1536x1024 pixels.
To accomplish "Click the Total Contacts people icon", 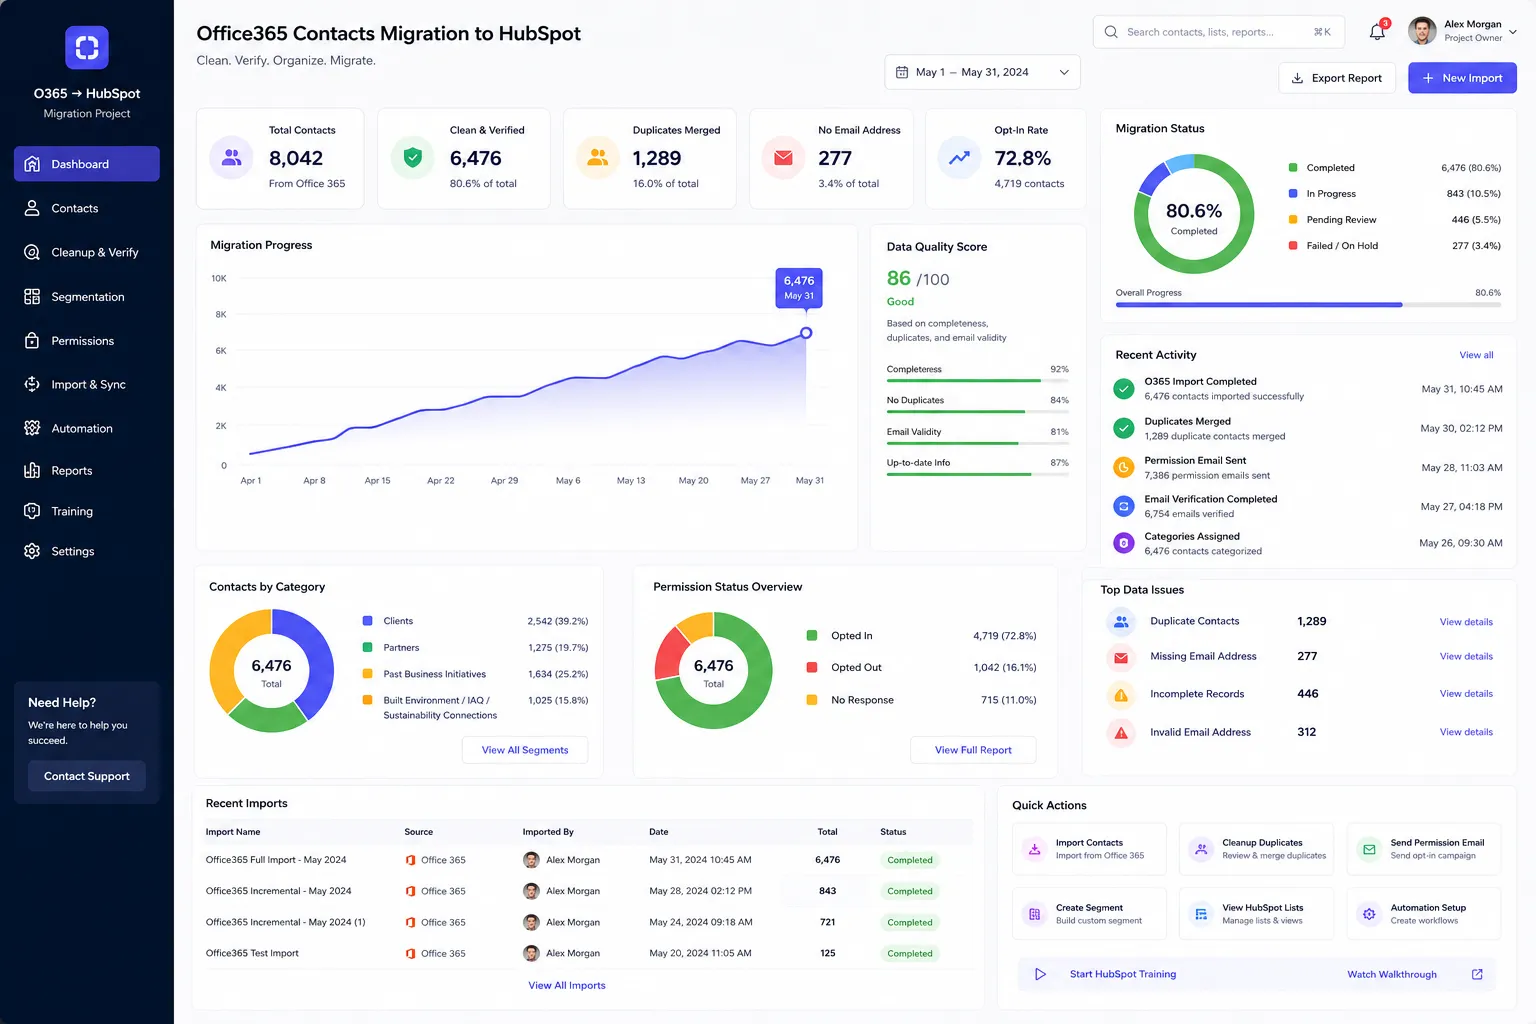I will point(231,157).
